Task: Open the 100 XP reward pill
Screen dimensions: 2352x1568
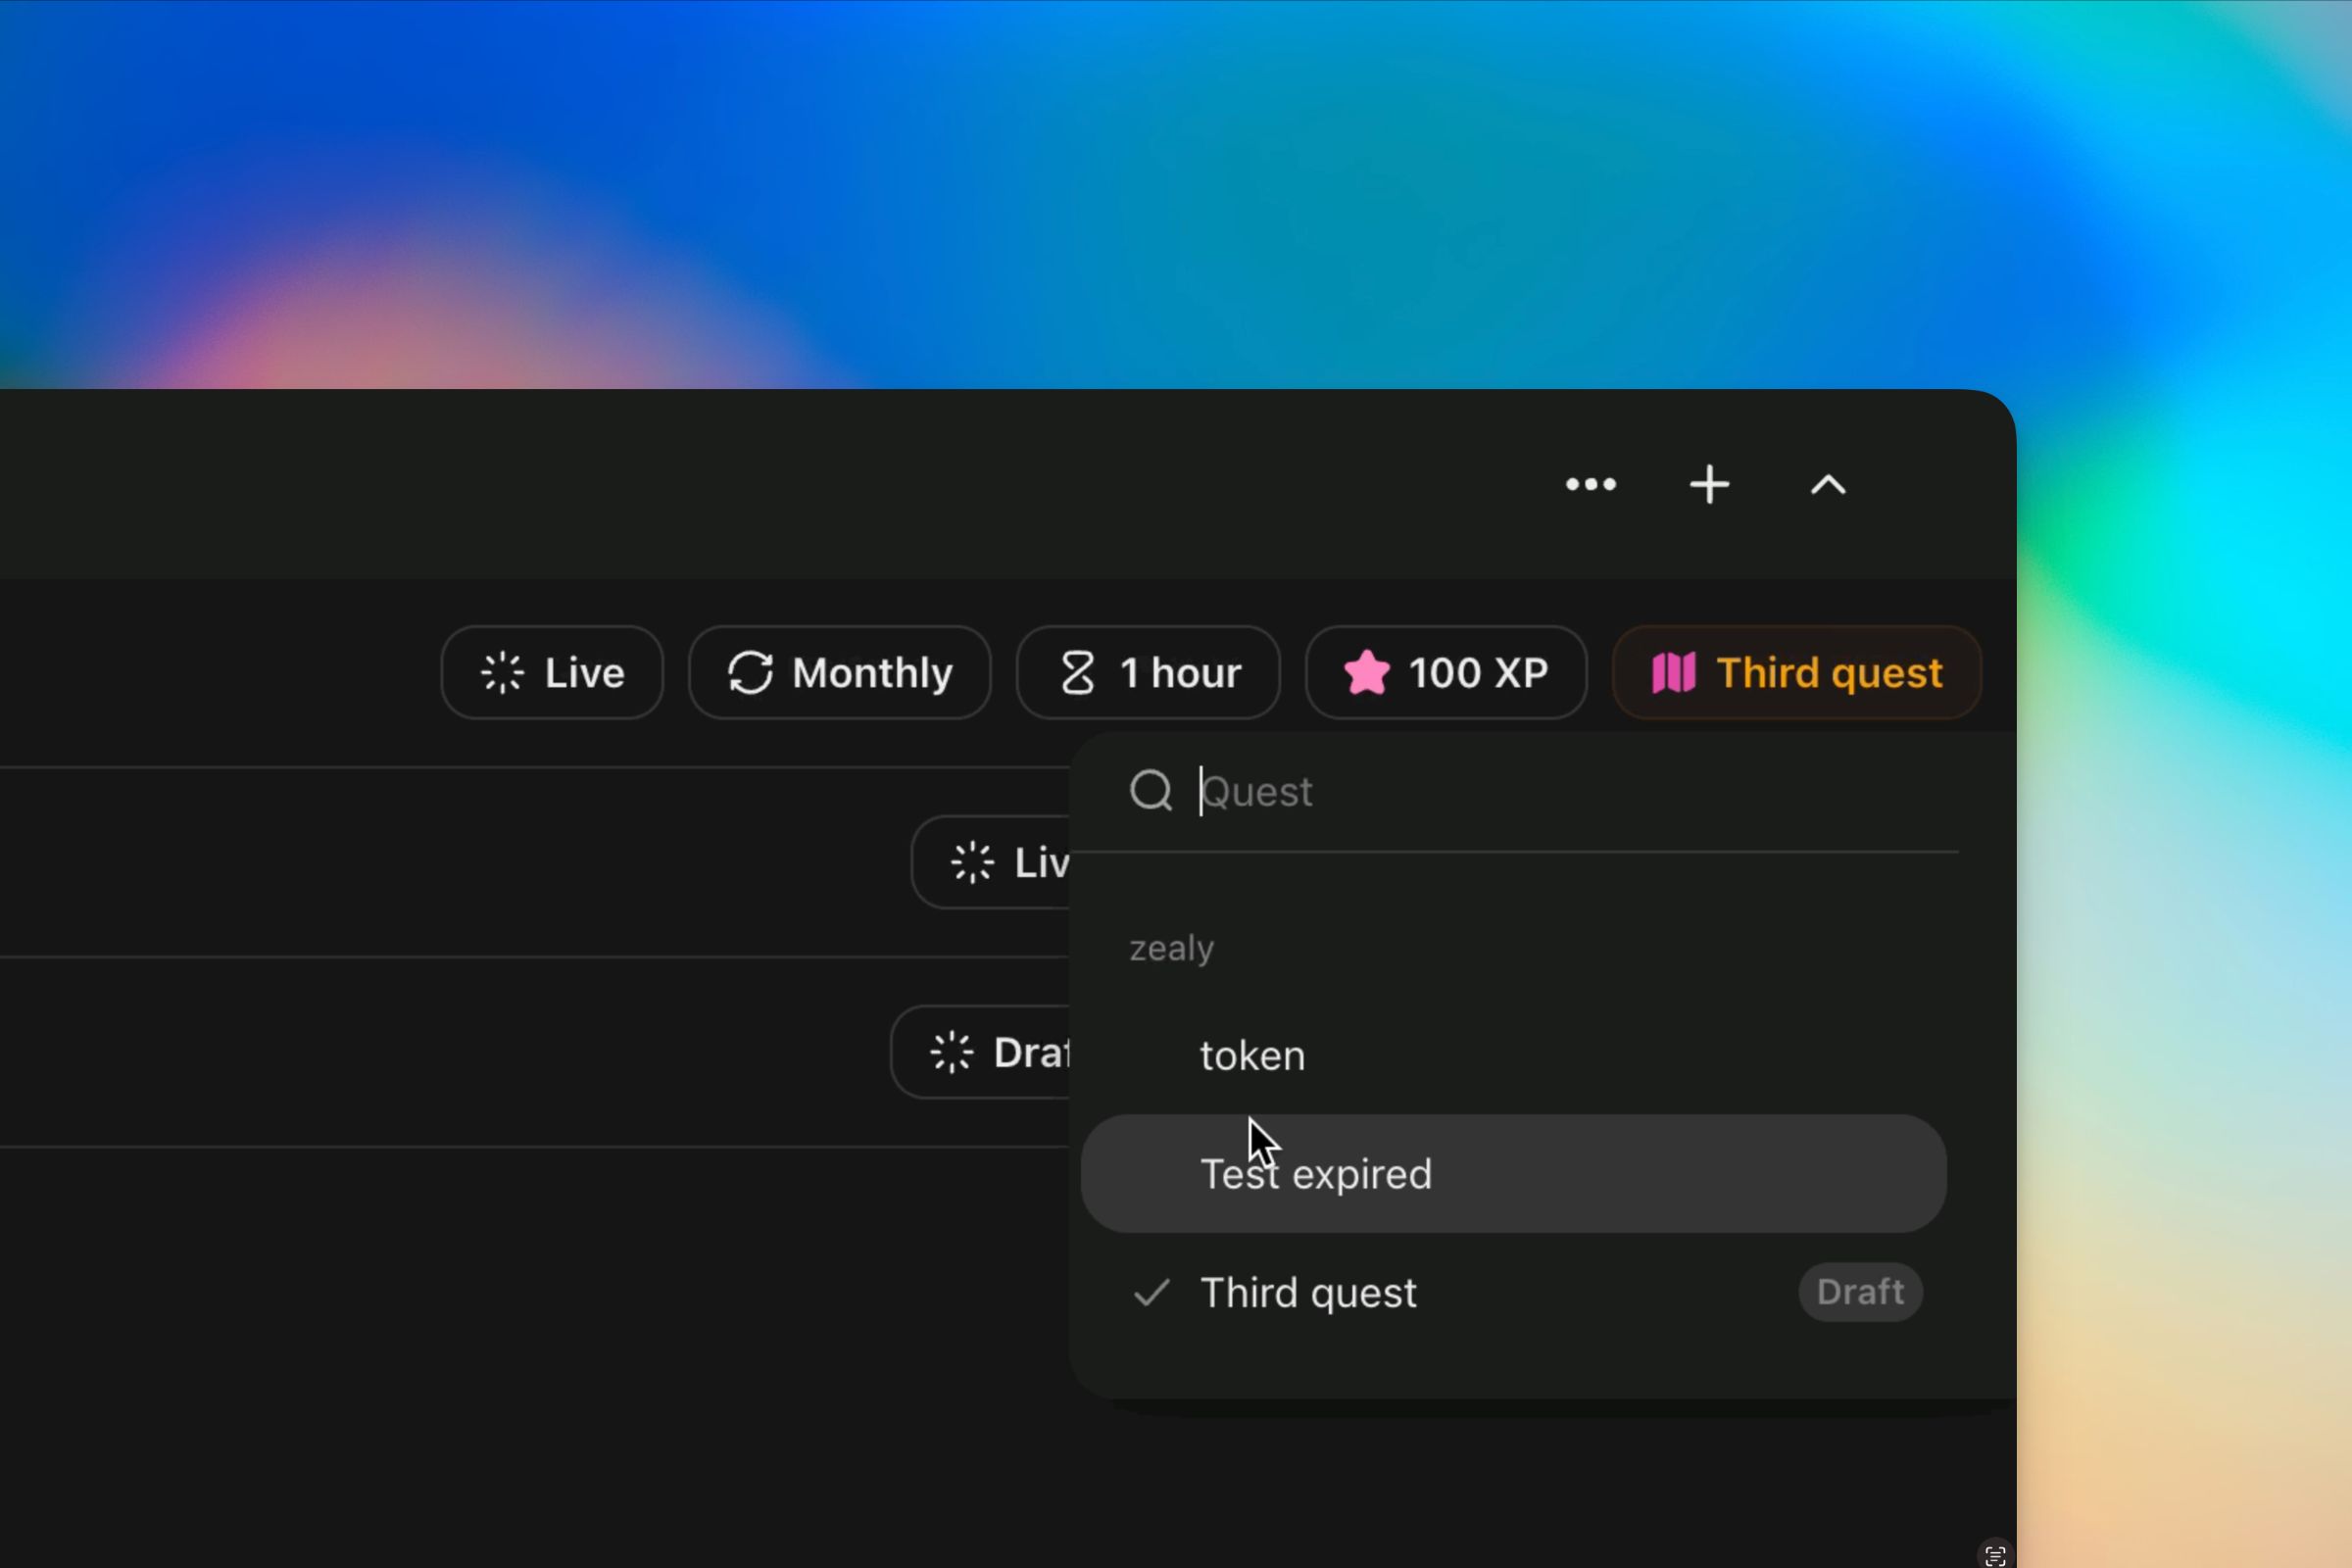Action: pos(1445,672)
